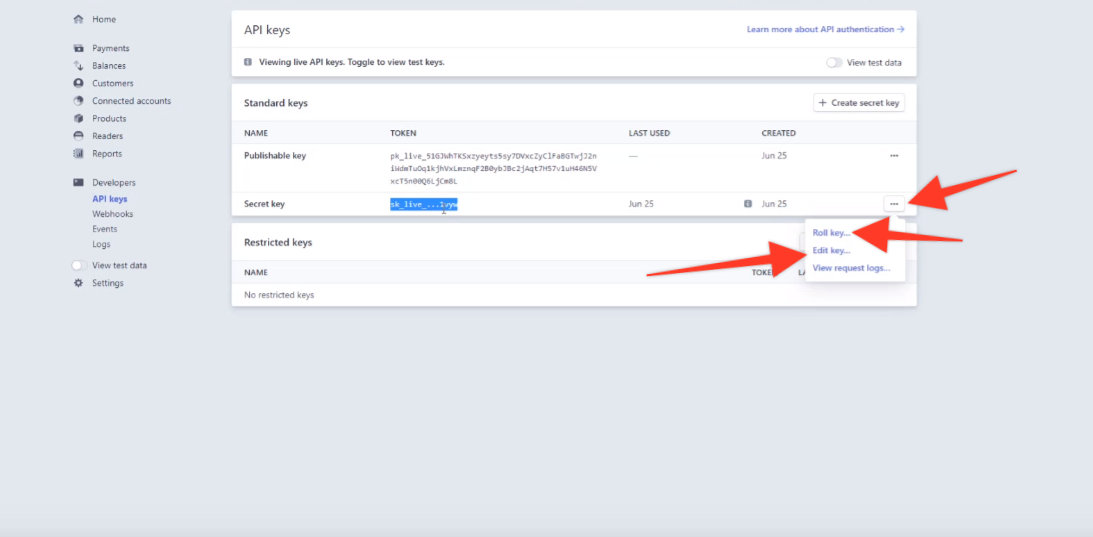Screen dimensions: 1093x537
Task: Click the Reports chart icon
Action: (x=79, y=153)
